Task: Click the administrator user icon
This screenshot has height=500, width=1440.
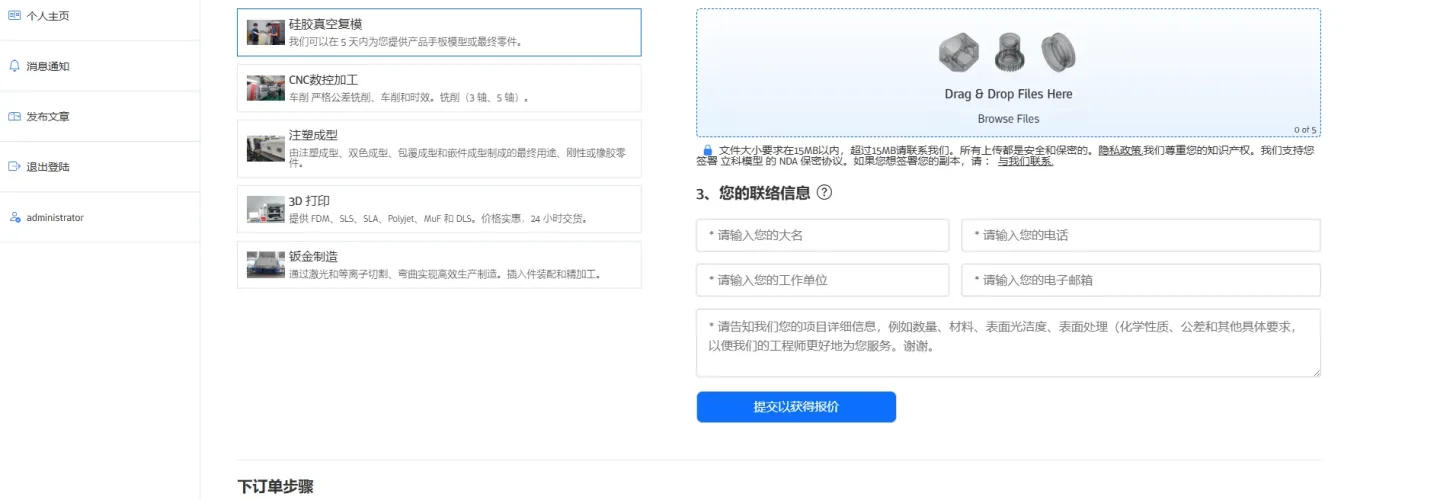Action: pos(14,217)
